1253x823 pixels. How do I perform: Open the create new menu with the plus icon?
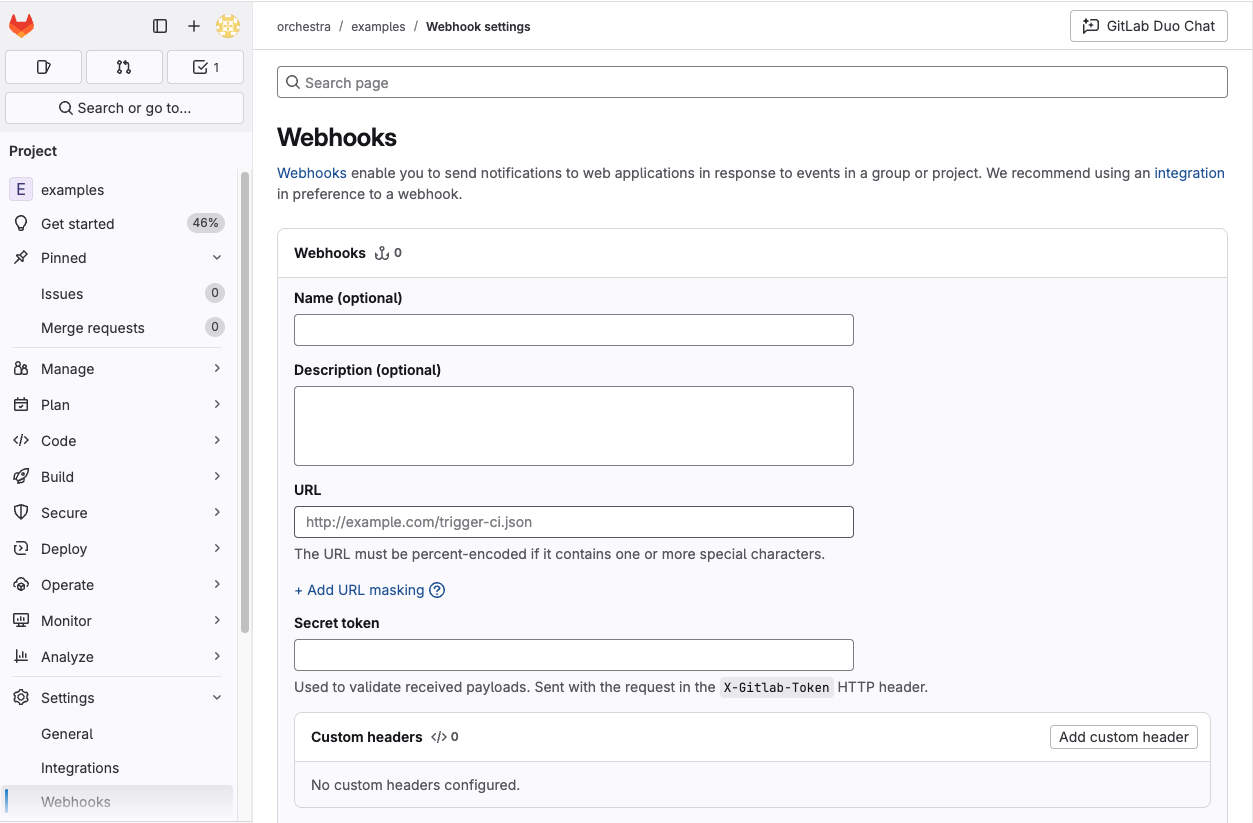(x=194, y=26)
